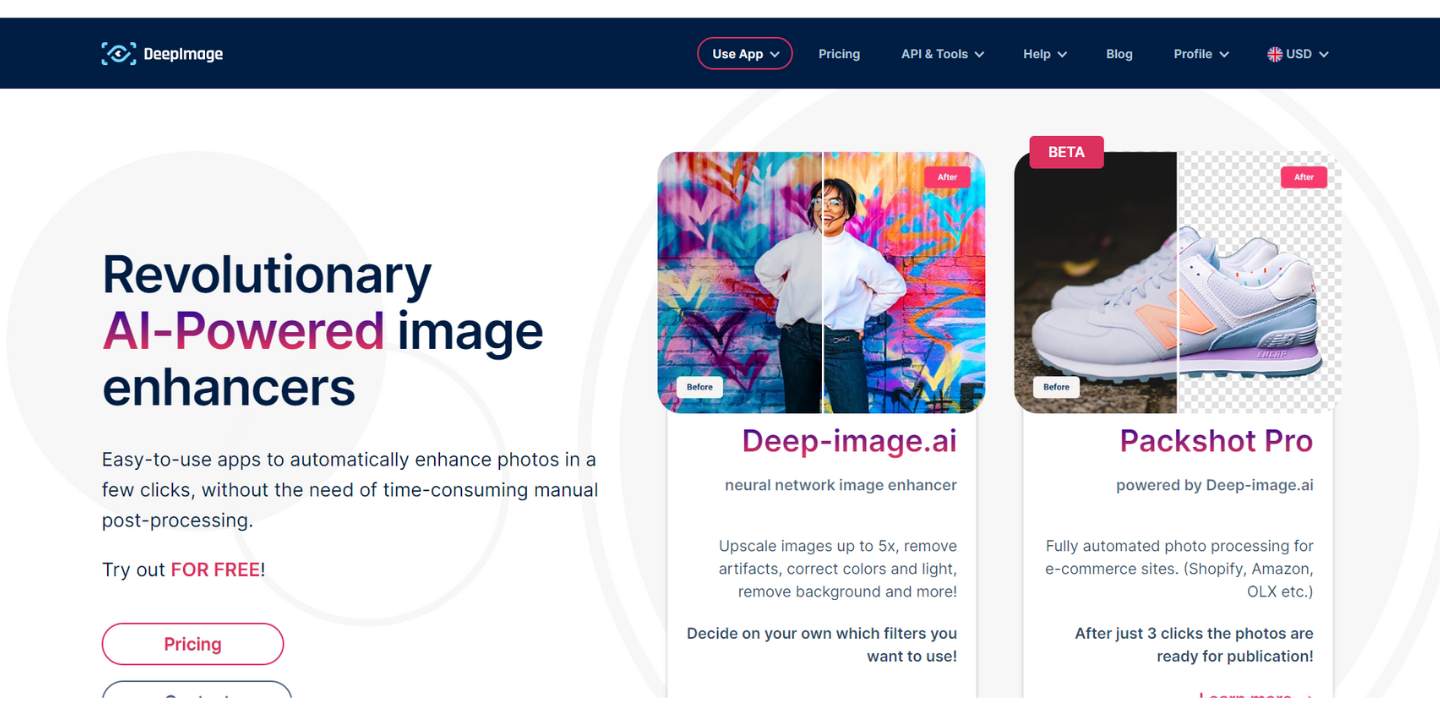Viewport: 1440px width, 713px height.
Task: Click the DeepImage eye logo
Action: click(x=119, y=54)
